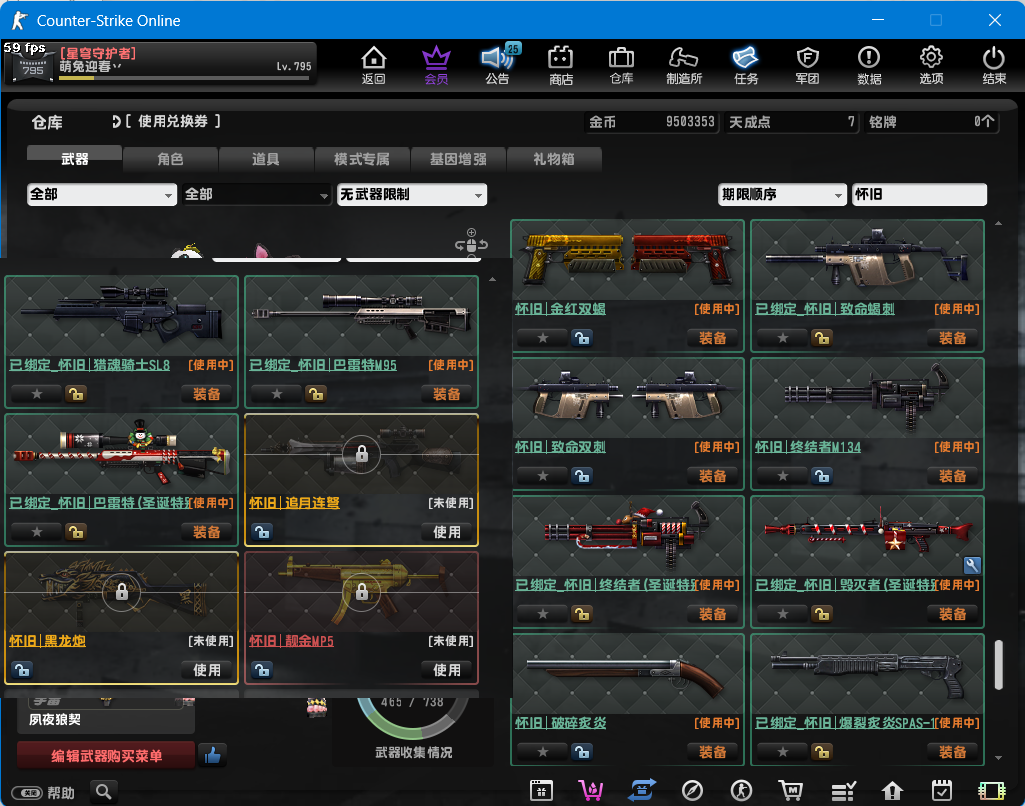This screenshot has width=1025, height=806.
Task: Open the 数据 stats icon
Action: (x=869, y=65)
